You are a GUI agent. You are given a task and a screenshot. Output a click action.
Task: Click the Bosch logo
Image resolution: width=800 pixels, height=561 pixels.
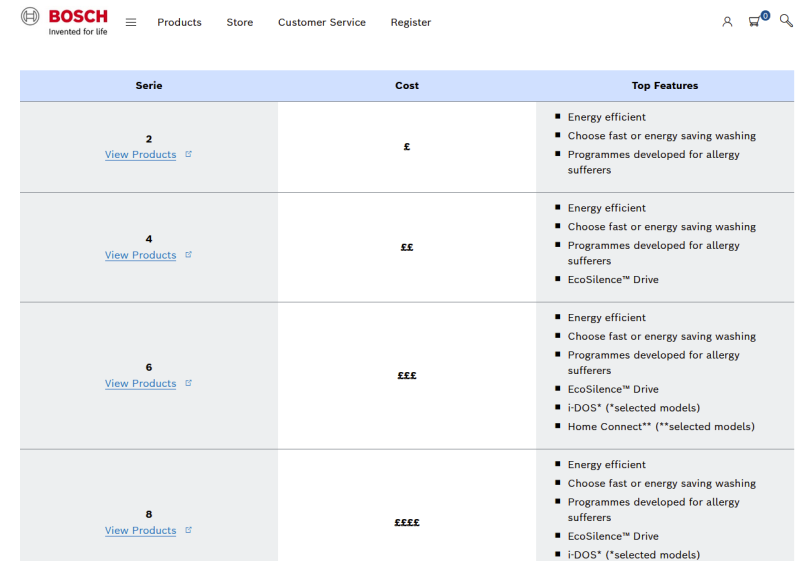[64, 21]
